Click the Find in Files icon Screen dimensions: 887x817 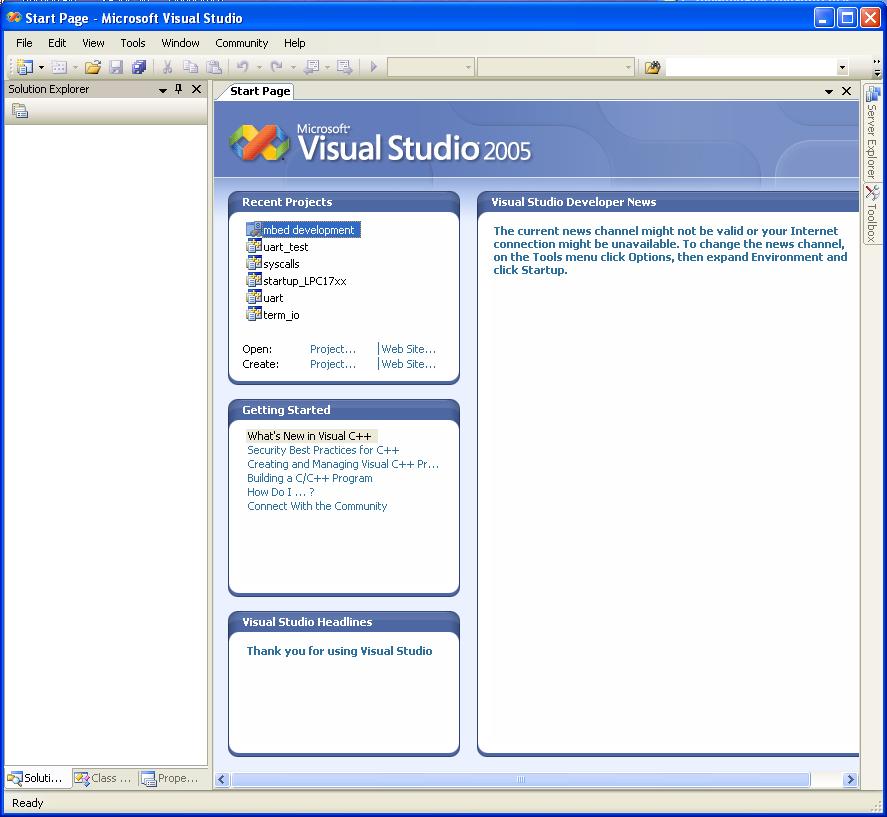(651, 67)
